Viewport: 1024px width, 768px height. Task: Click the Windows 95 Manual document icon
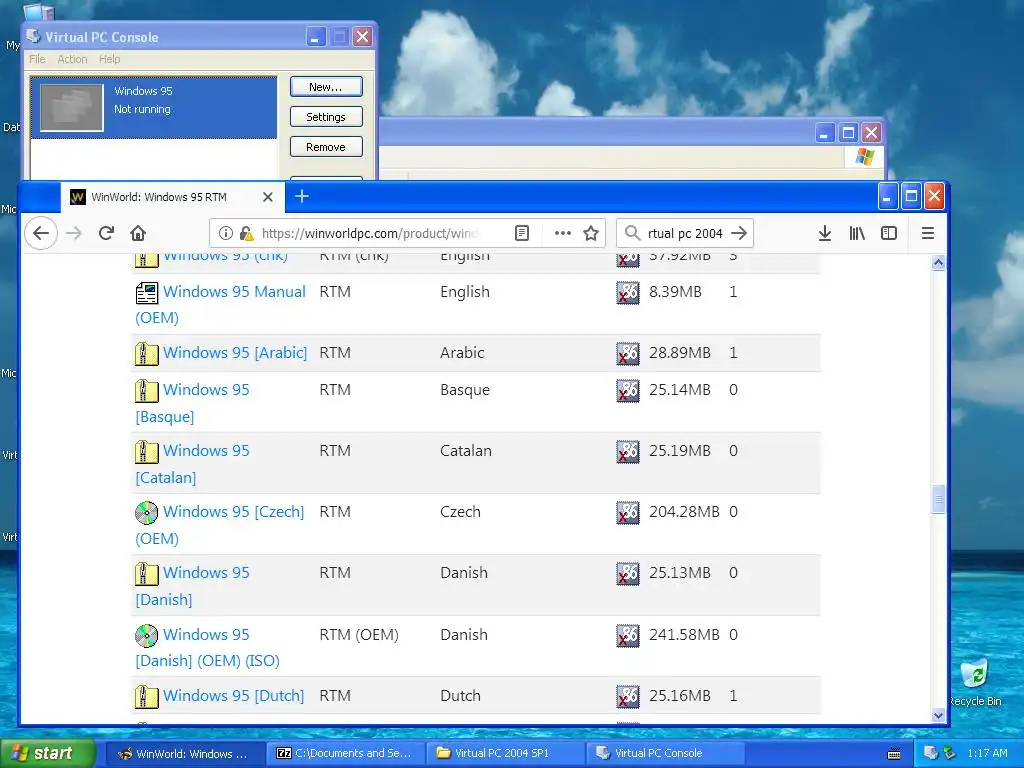coord(146,293)
